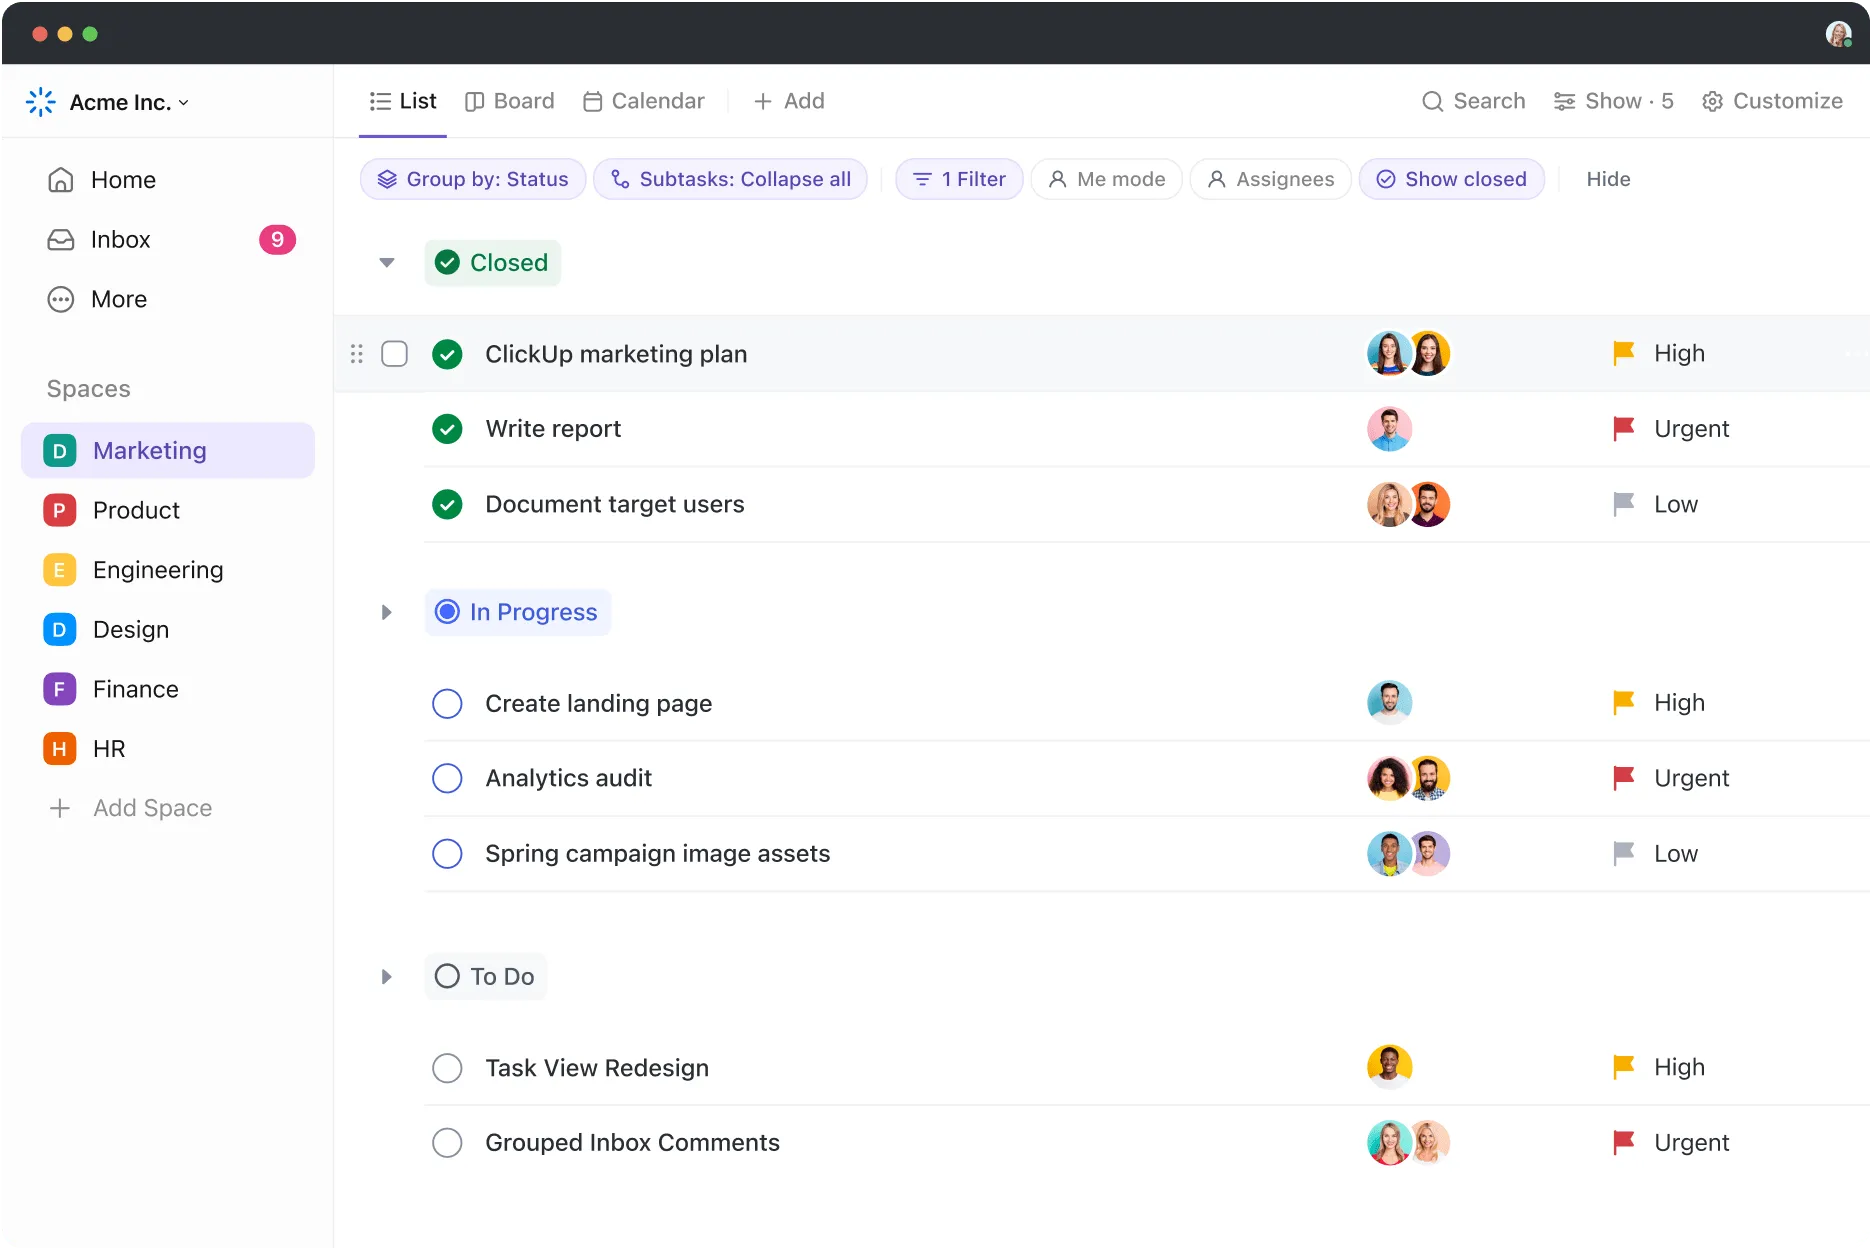Click the Product space P icon
Viewport: 1870px width, 1248px height.
point(60,510)
